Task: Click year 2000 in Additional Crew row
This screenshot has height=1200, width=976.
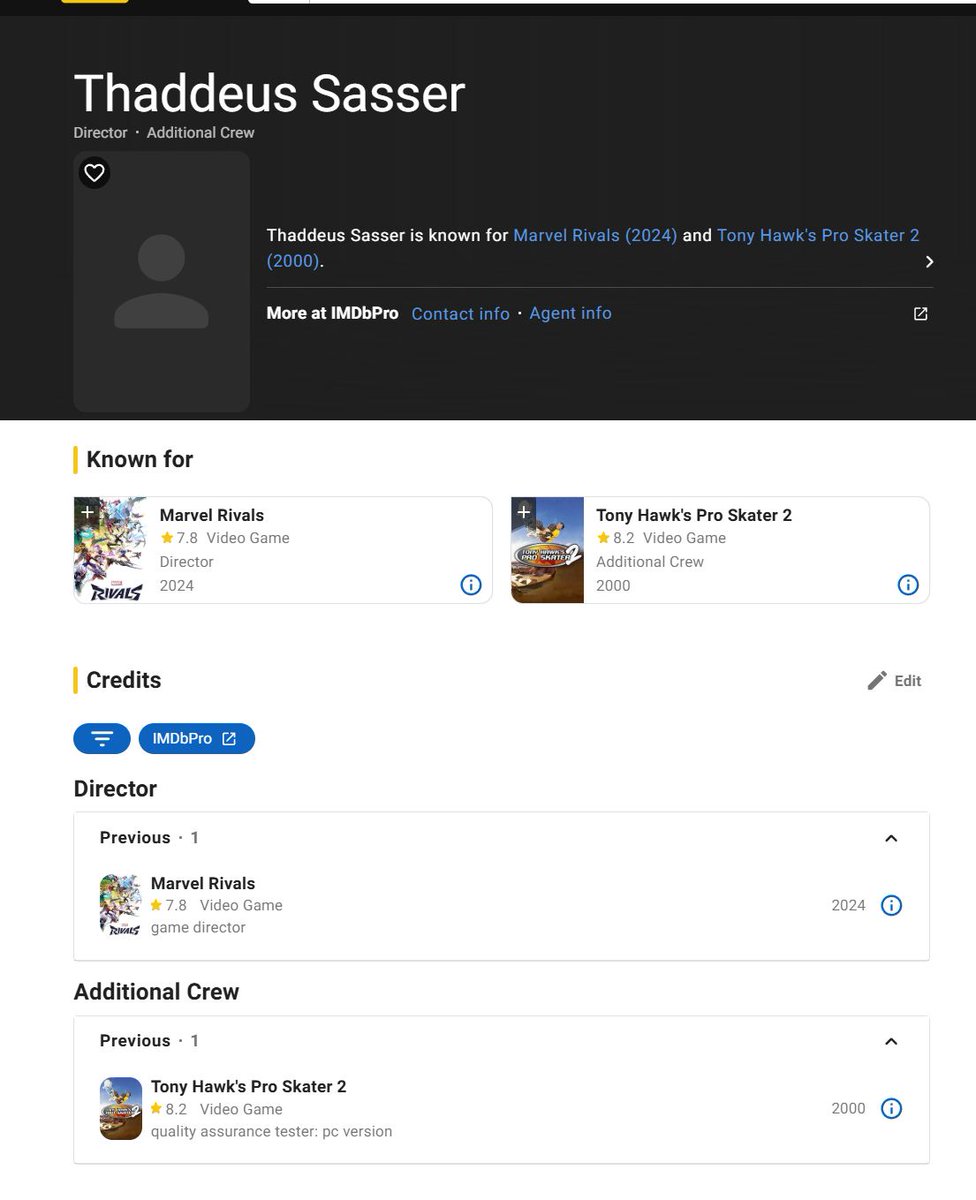Action: pos(848,1108)
